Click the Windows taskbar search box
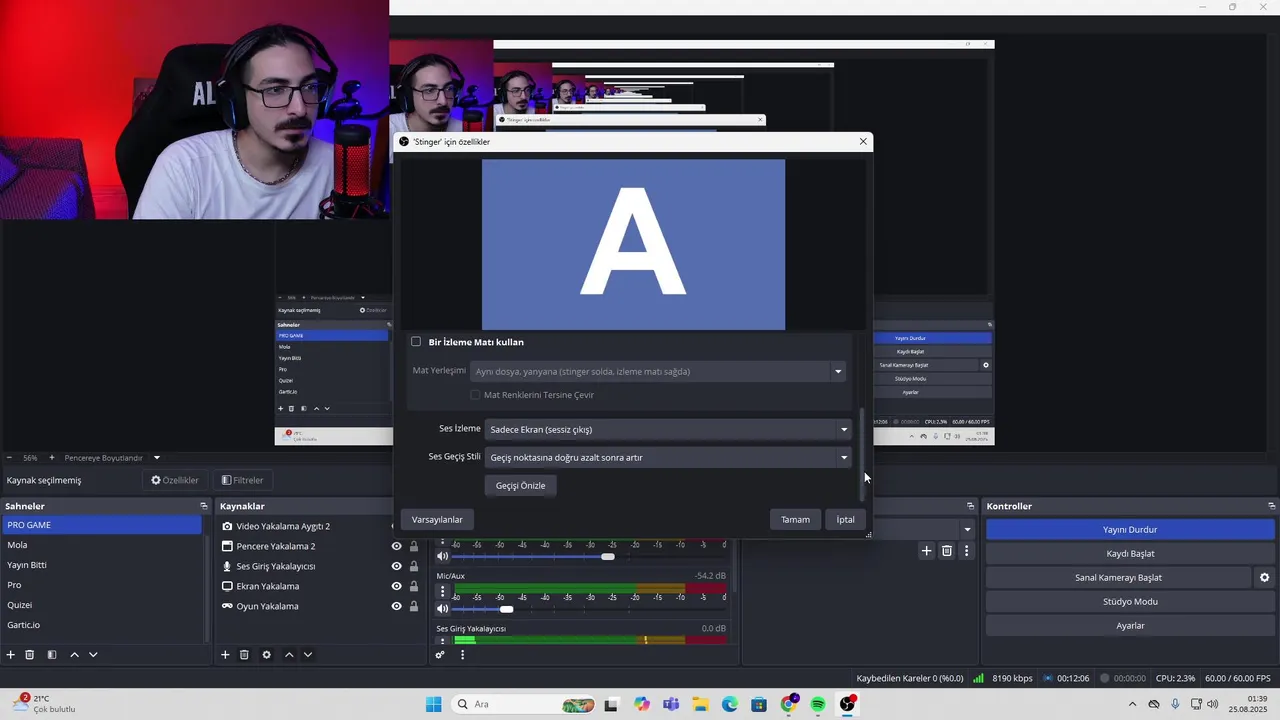 tap(524, 704)
